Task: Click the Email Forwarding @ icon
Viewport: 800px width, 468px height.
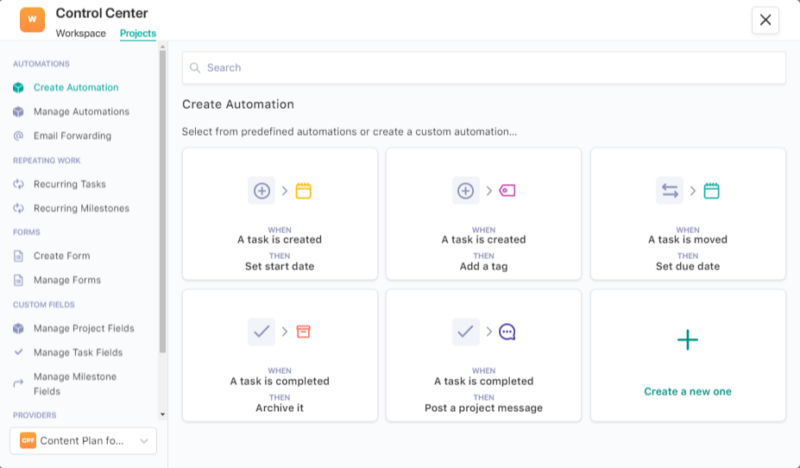Action: coord(18,136)
